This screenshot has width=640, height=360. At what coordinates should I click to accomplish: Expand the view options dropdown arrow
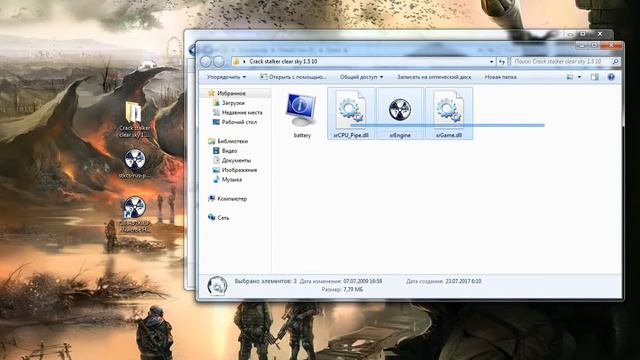[x=579, y=77]
